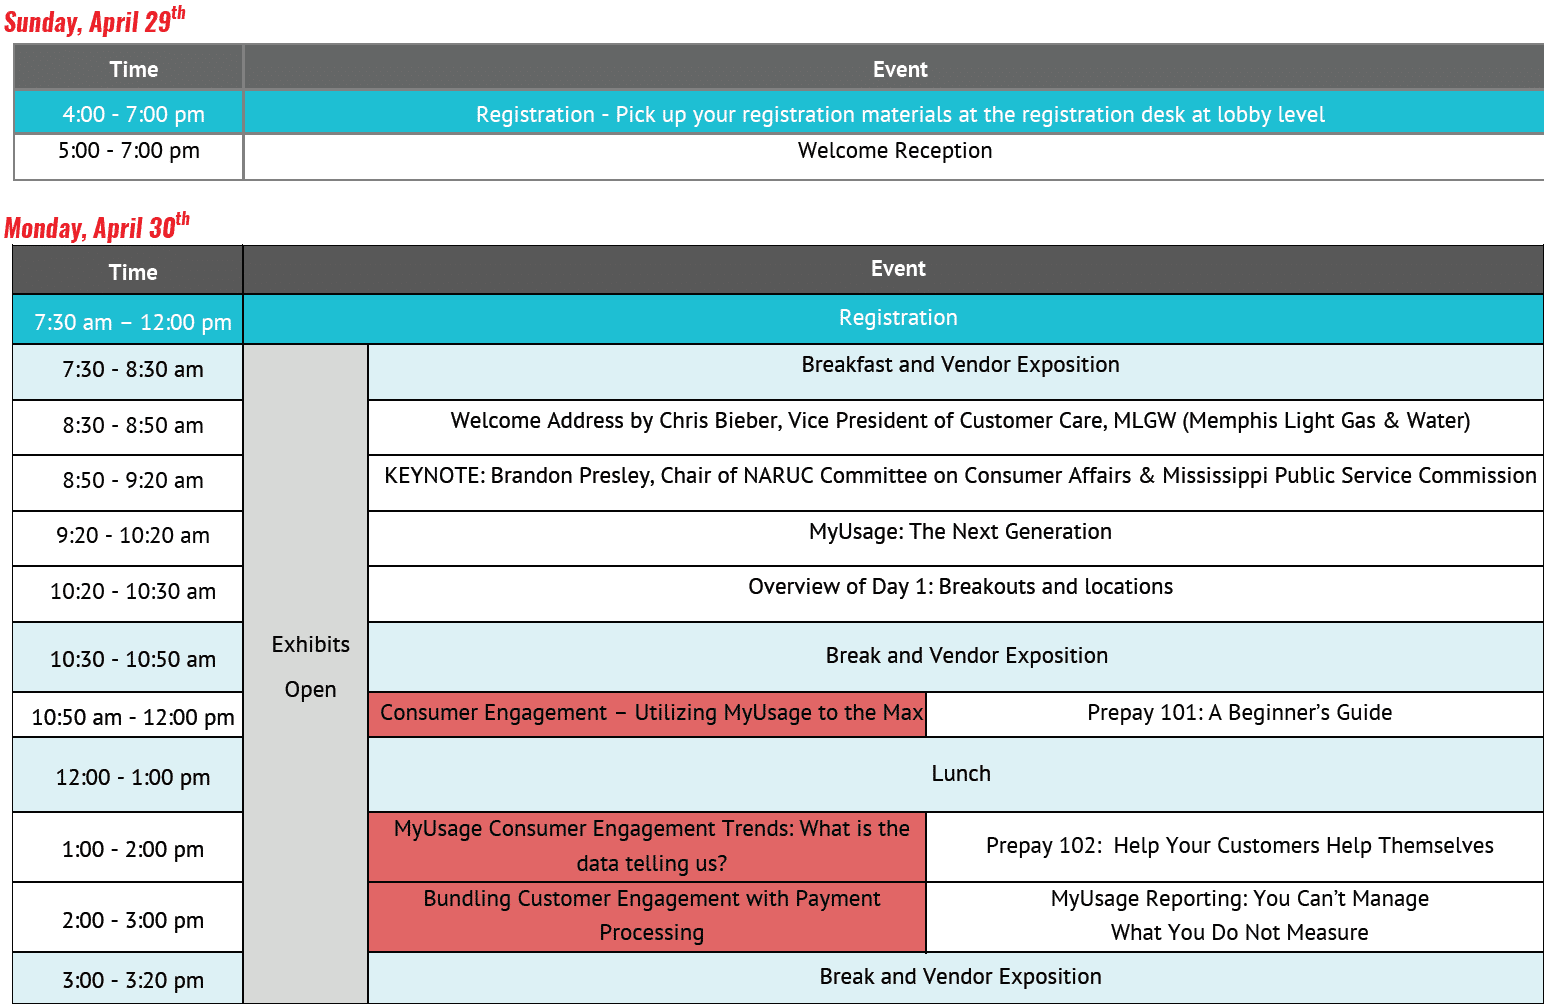Viewport: 1544px width, 1008px height.
Task: Select the '10:50 am - 12:00 pm' time cell
Action: [x=128, y=715]
